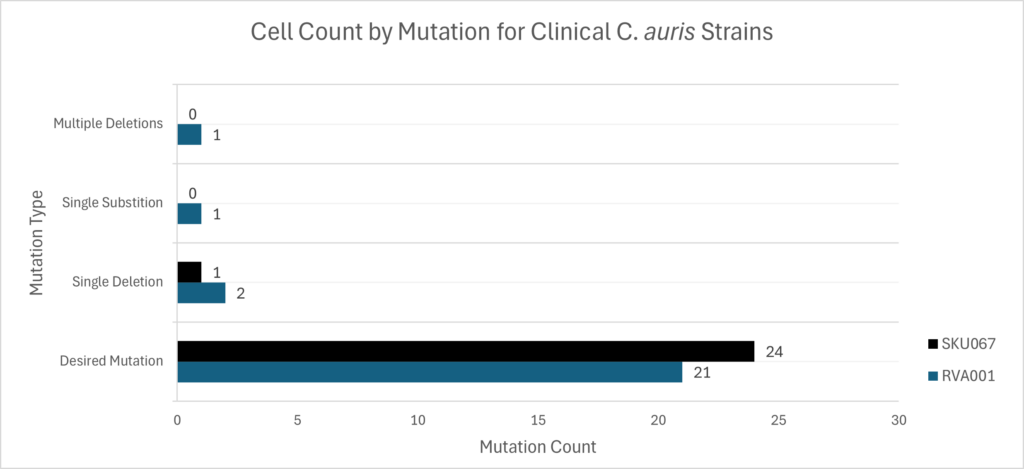Click the blue Single Deletion bar
Screen dimensions: 1024x469
pyautogui.click(x=201, y=293)
